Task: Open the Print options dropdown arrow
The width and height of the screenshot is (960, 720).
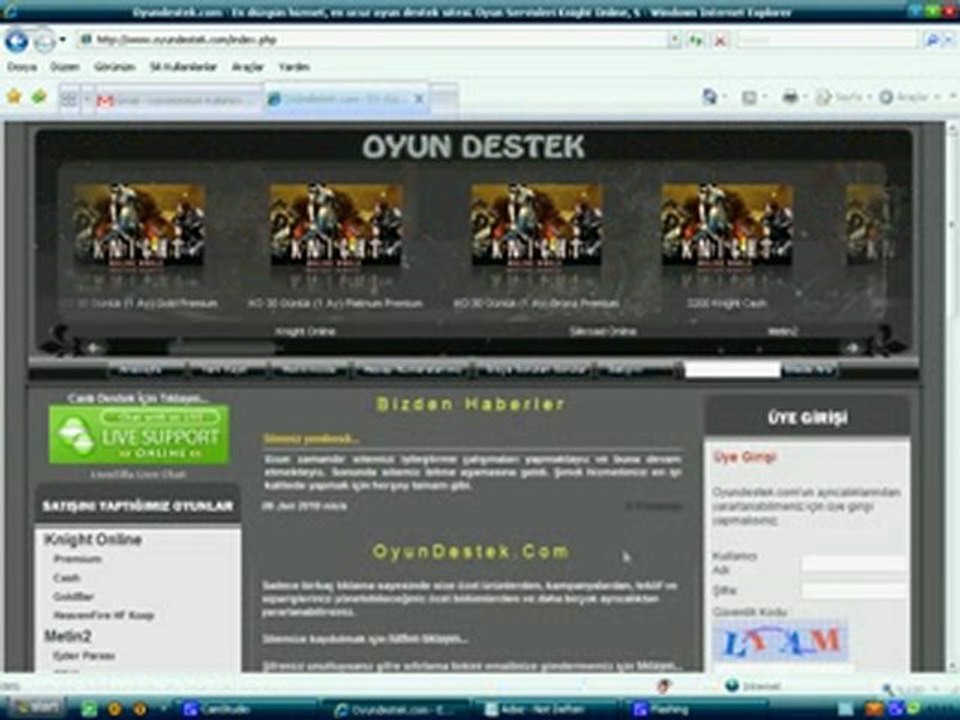Action: (x=806, y=97)
